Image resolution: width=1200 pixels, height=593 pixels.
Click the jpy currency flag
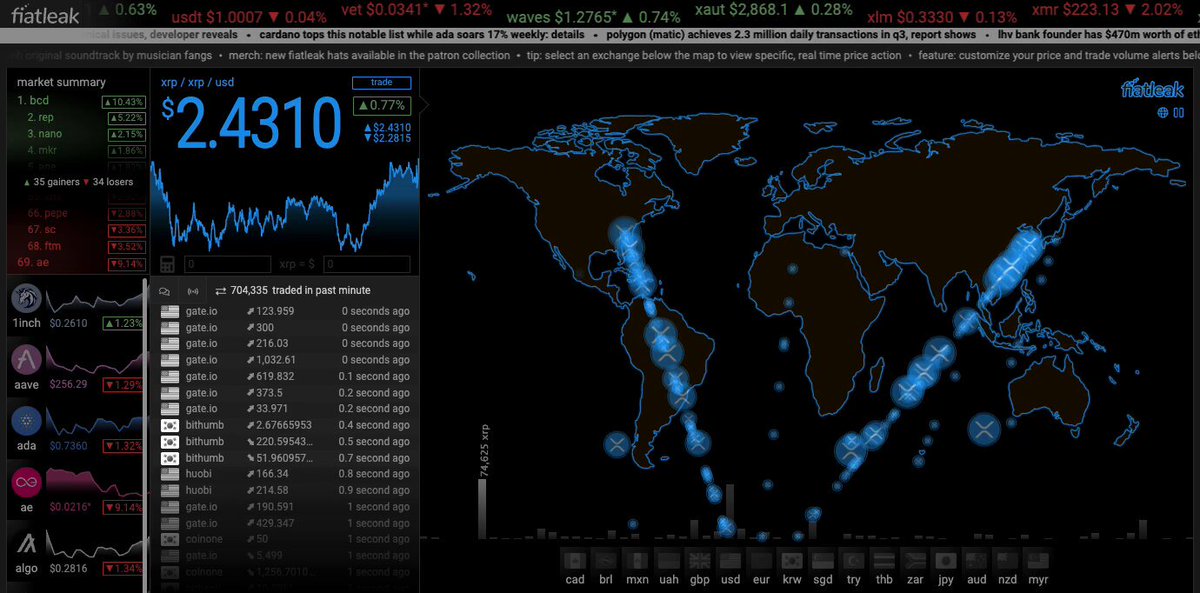point(946,559)
